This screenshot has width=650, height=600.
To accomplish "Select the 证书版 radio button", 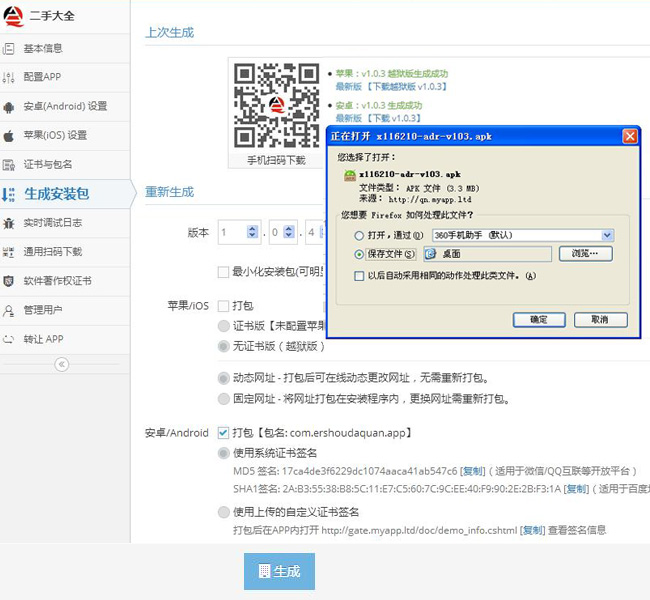I will (x=224, y=326).
